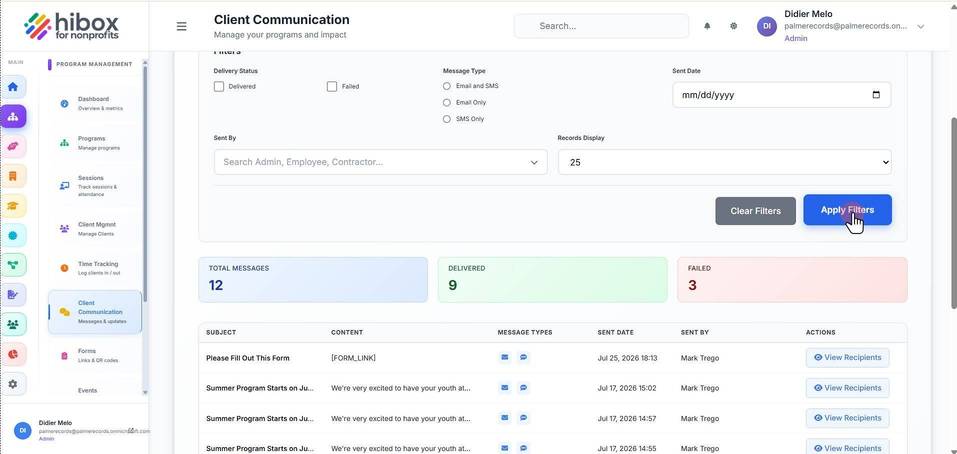
Task: Open Programs menu item
Action: tap(95, 143)
